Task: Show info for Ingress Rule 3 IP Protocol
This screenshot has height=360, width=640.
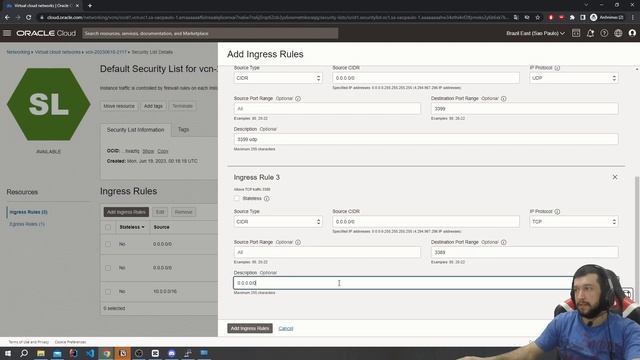Action: click(x=557, y=211)
